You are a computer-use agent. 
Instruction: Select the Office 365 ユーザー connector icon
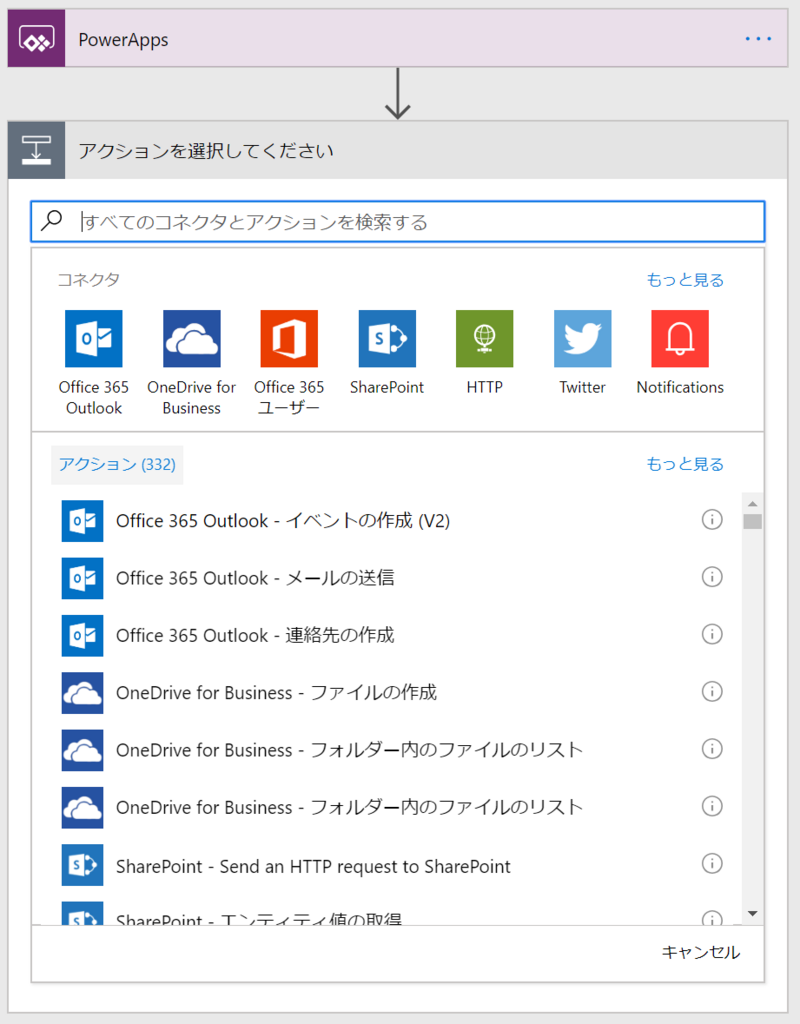coord(289,338)
